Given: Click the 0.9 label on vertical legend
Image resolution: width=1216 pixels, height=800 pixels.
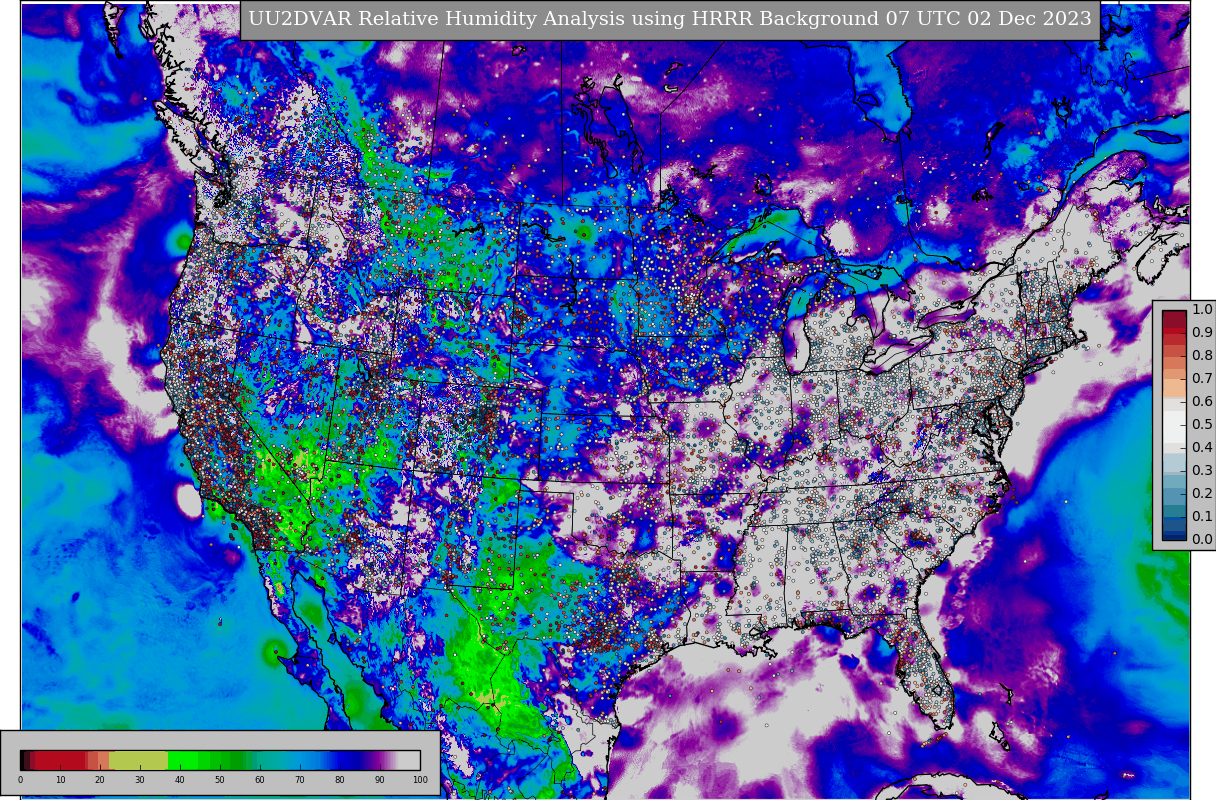Looking at the screenshot, I should point(1202,332).
